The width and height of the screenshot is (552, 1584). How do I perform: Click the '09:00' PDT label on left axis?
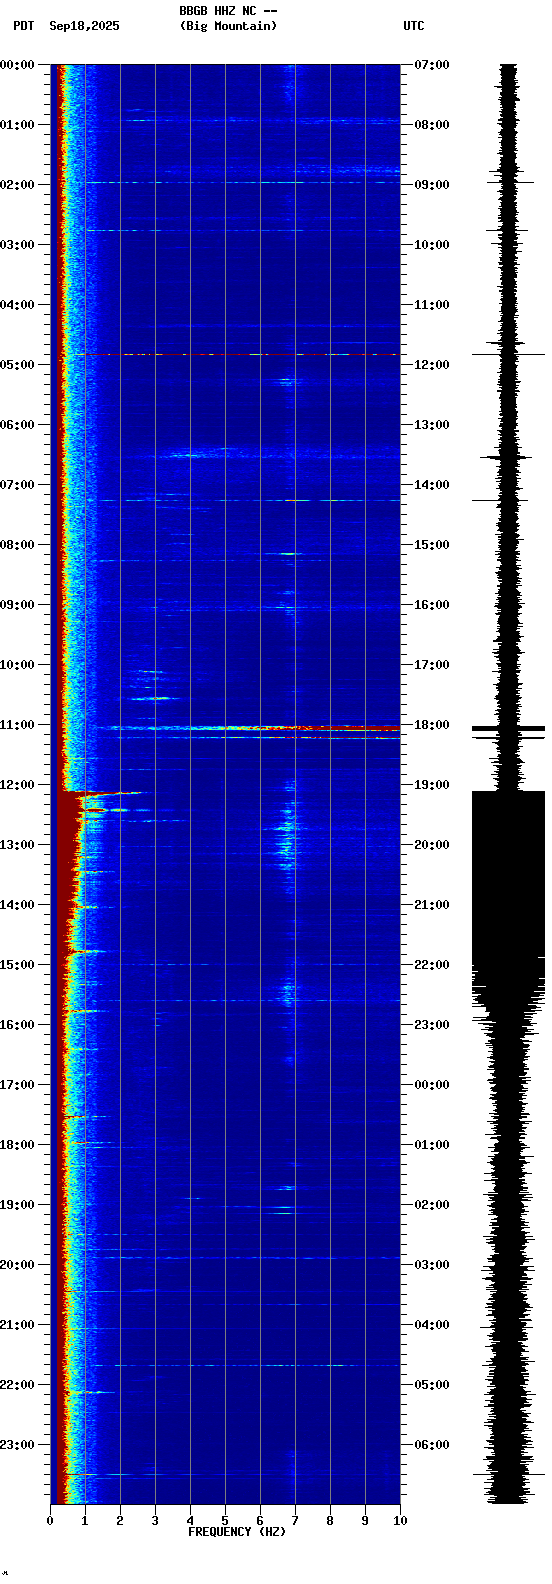[16, 605]
